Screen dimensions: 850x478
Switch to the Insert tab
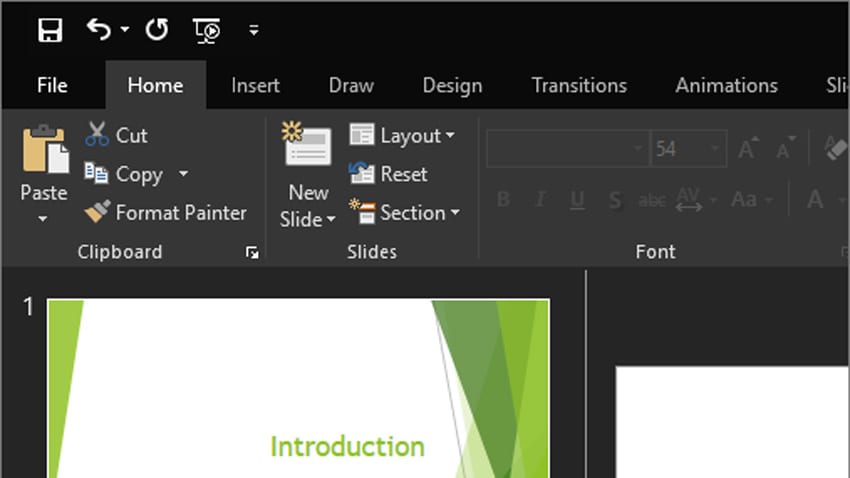pyautogui.click(x=255, y=86)
